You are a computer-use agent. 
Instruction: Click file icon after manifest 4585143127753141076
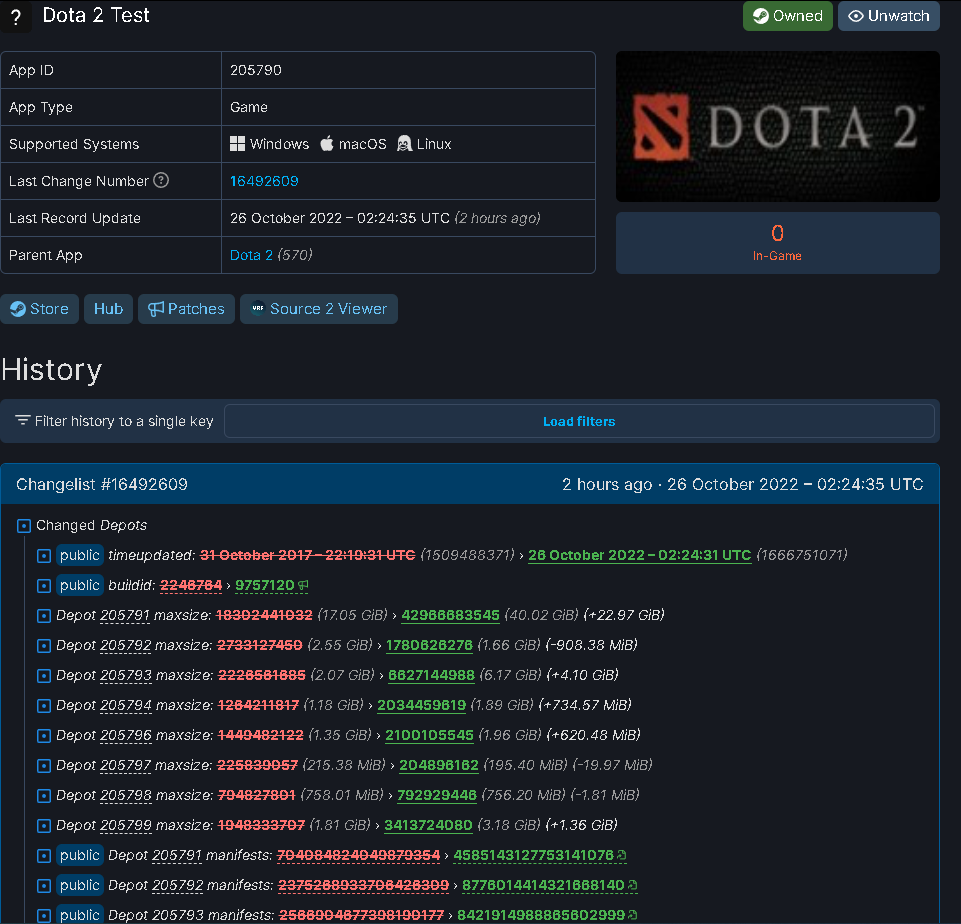[621, 855]
